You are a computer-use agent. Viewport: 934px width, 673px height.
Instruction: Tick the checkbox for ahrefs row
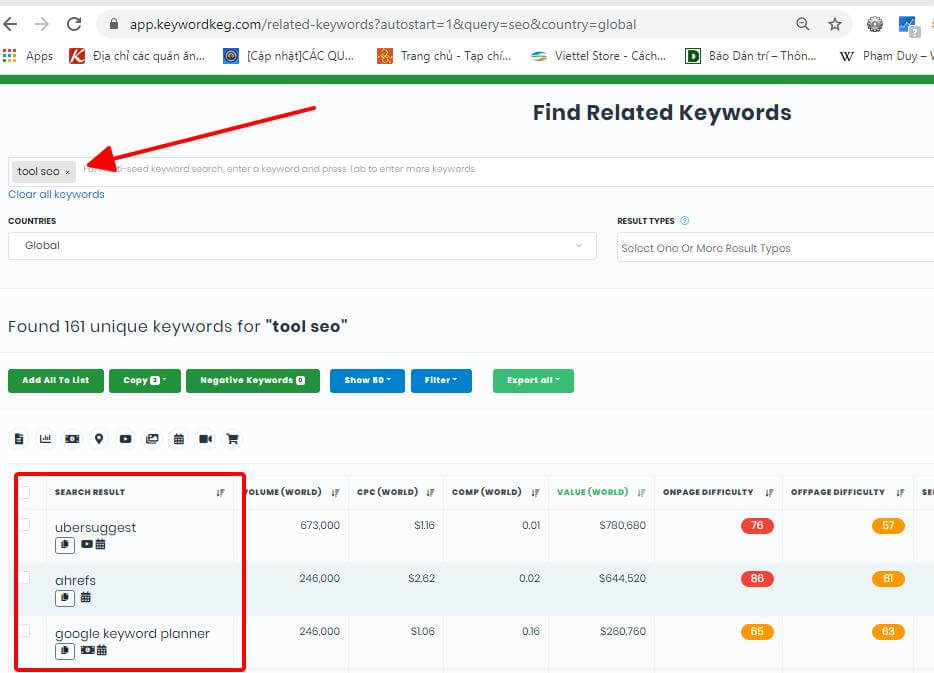24,577
